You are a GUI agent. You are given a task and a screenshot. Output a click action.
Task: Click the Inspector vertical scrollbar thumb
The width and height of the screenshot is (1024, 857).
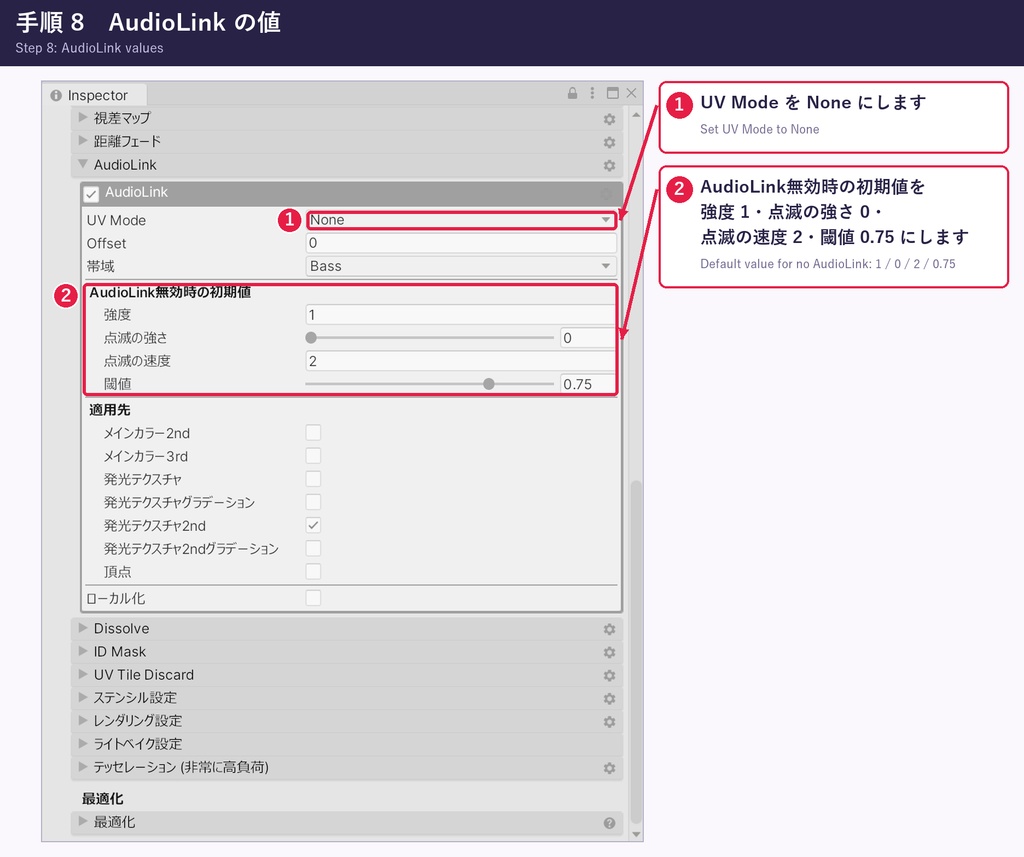[x=636, y=653]
